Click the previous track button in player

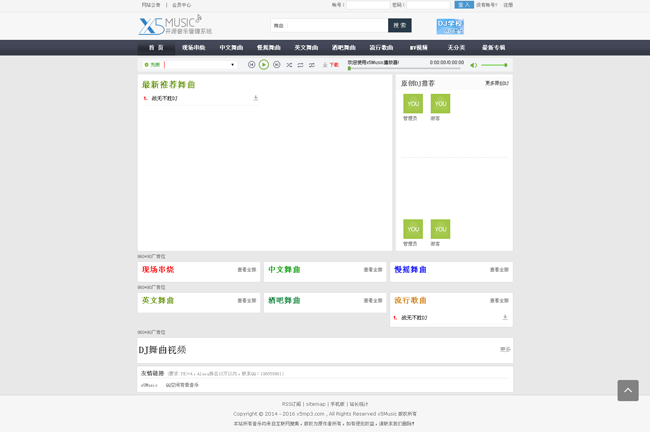click(x=251, y=65)
